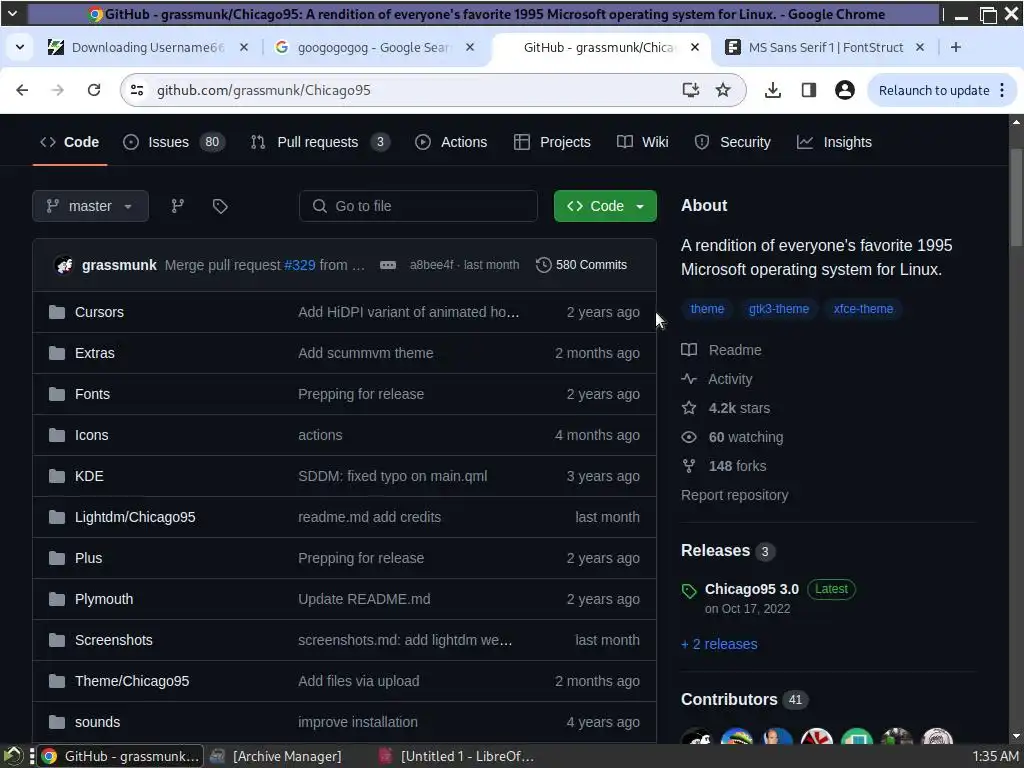1024x768 pixels.
Task: Select the gtk3-theme topic tag
Action: (778, 309)
